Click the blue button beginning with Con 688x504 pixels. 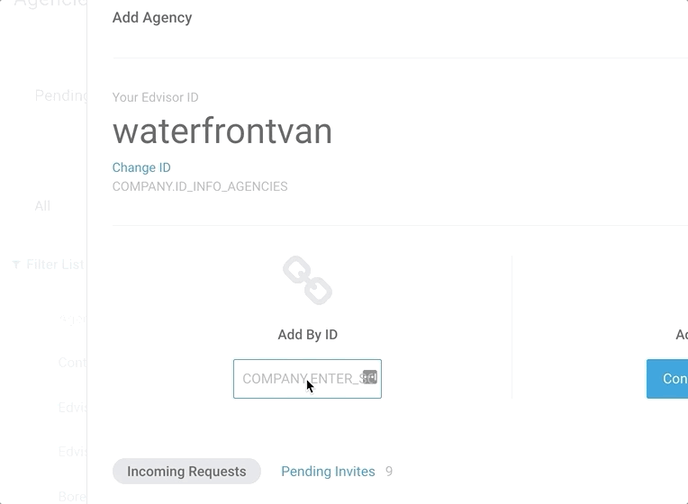[x=667, y=379]
